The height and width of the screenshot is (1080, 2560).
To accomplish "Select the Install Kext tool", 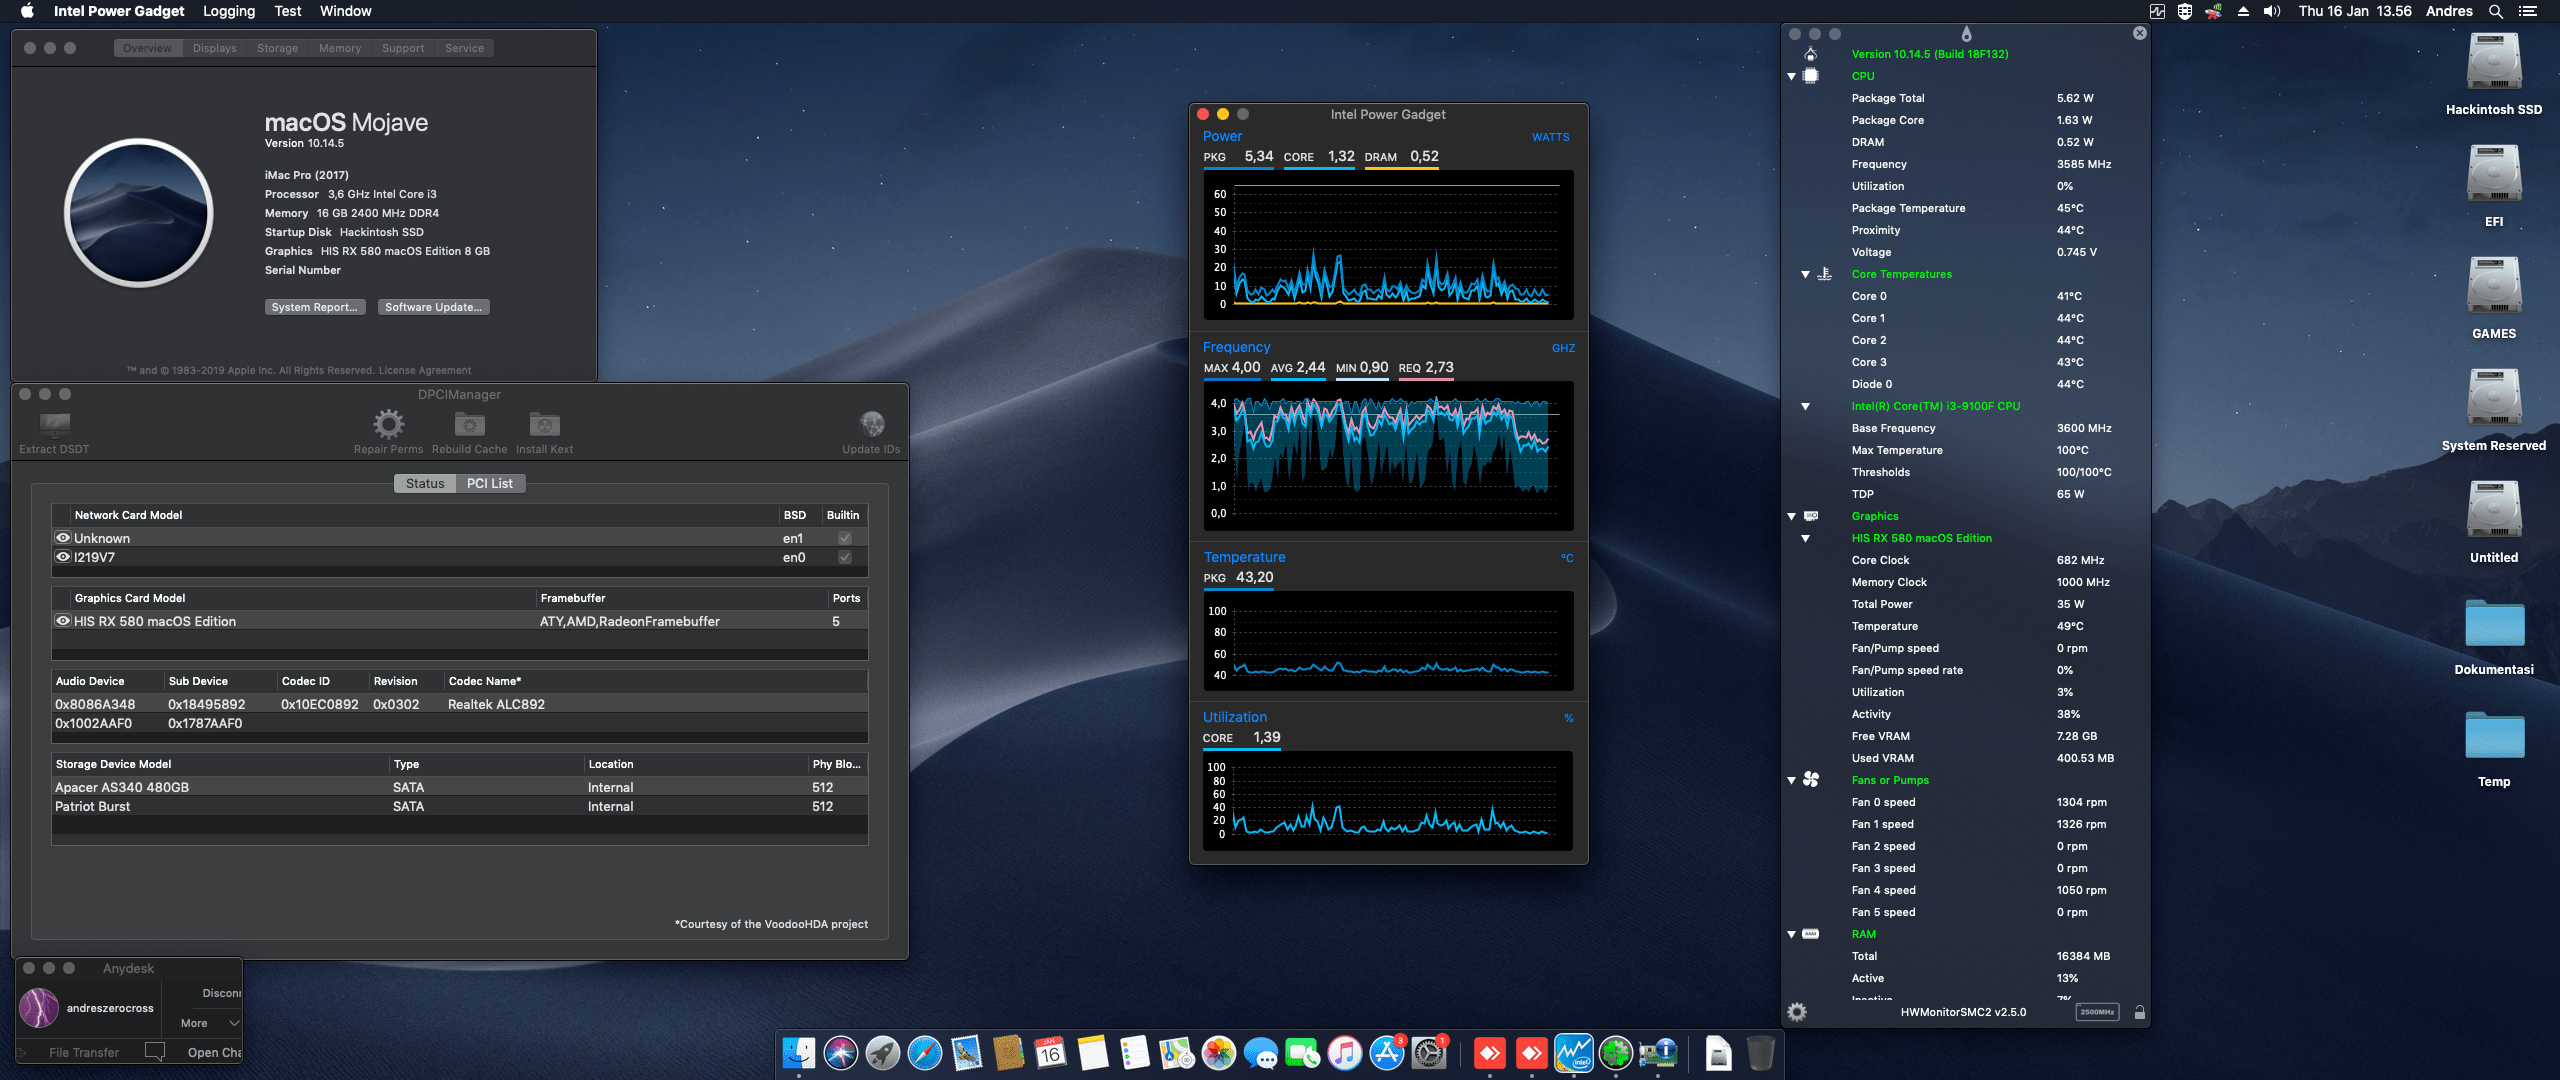I will (543, 424).
